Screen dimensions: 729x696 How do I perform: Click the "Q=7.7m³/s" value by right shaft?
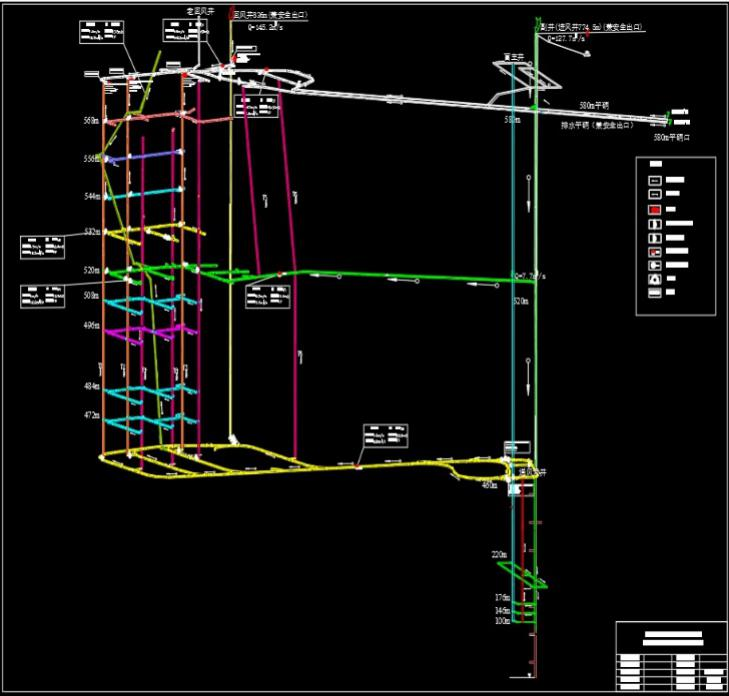(x=530, y=276)
